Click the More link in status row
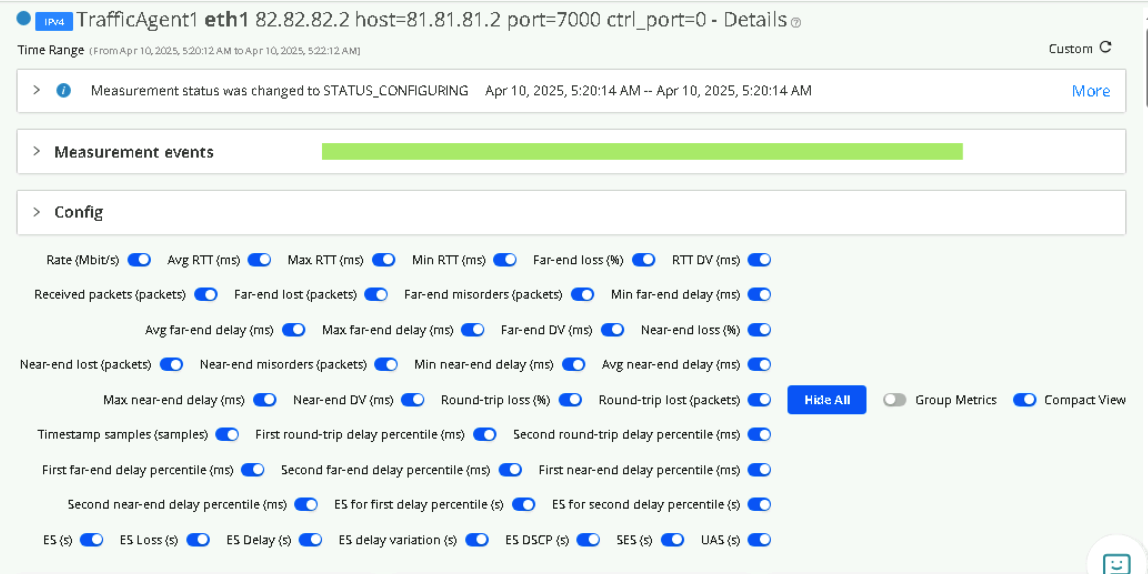This screenshot has height=574, width=1148. point(1090,91)
